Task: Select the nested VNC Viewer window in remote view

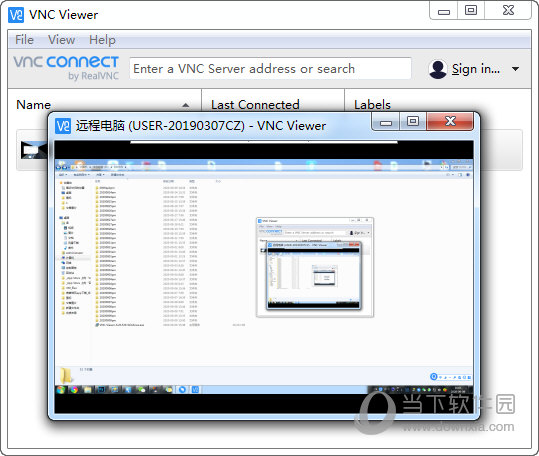Action: click(x=315, y=267)
